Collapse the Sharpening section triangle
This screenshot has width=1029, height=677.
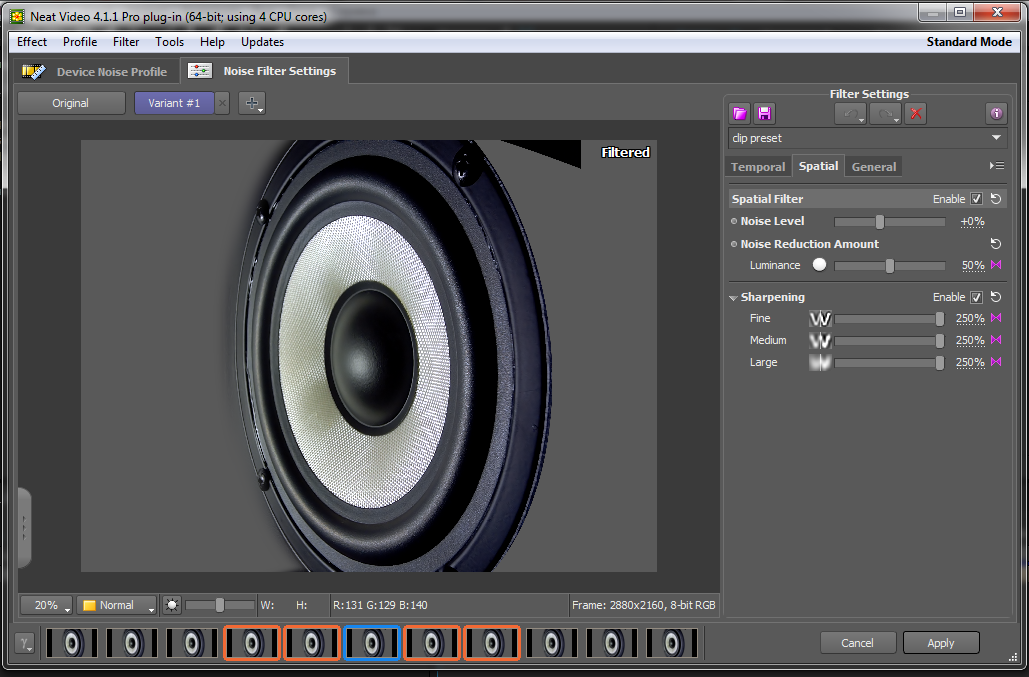(x=733, y=298)
